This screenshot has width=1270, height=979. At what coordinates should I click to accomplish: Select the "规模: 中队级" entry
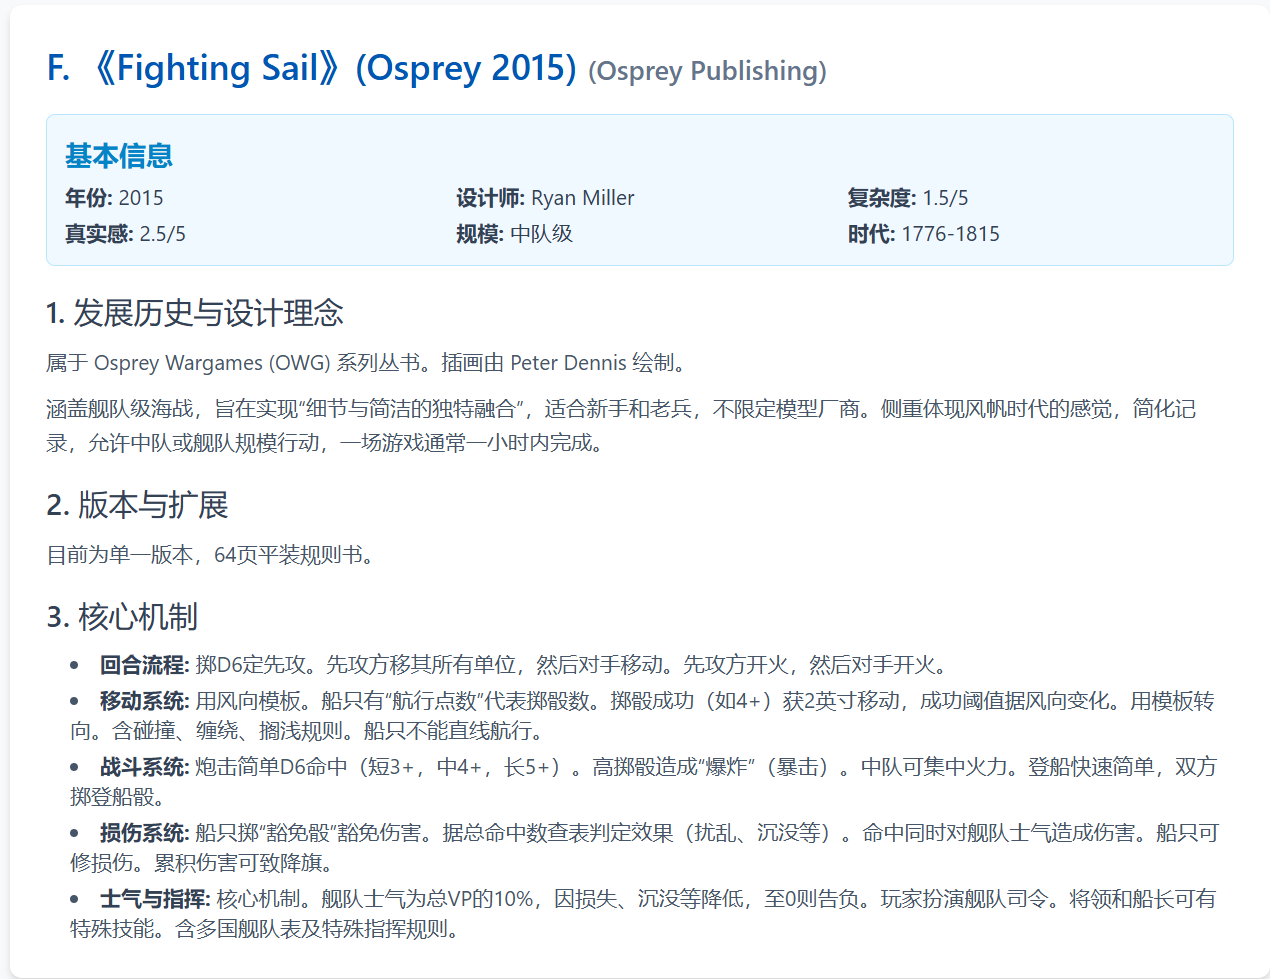[515, 234]
